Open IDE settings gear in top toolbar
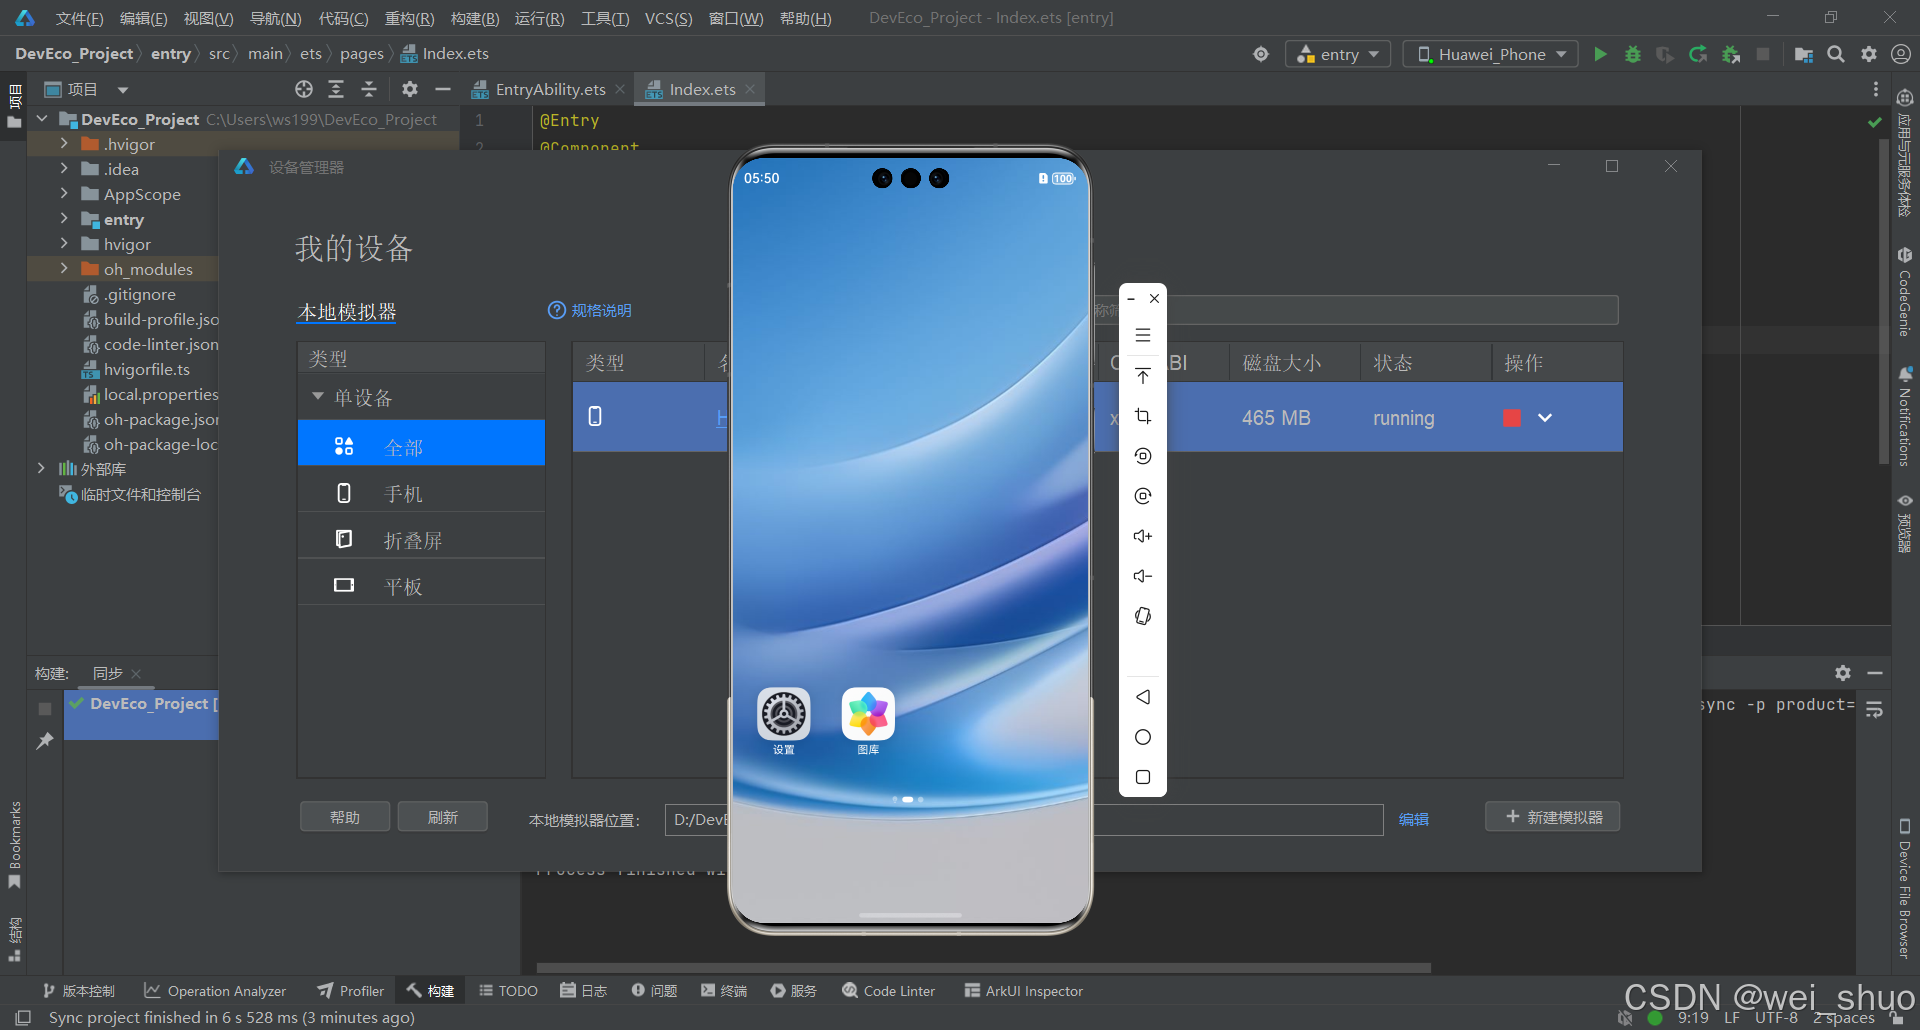This screenshot has height=1030, width=1920. click(x=1869, y=54)
